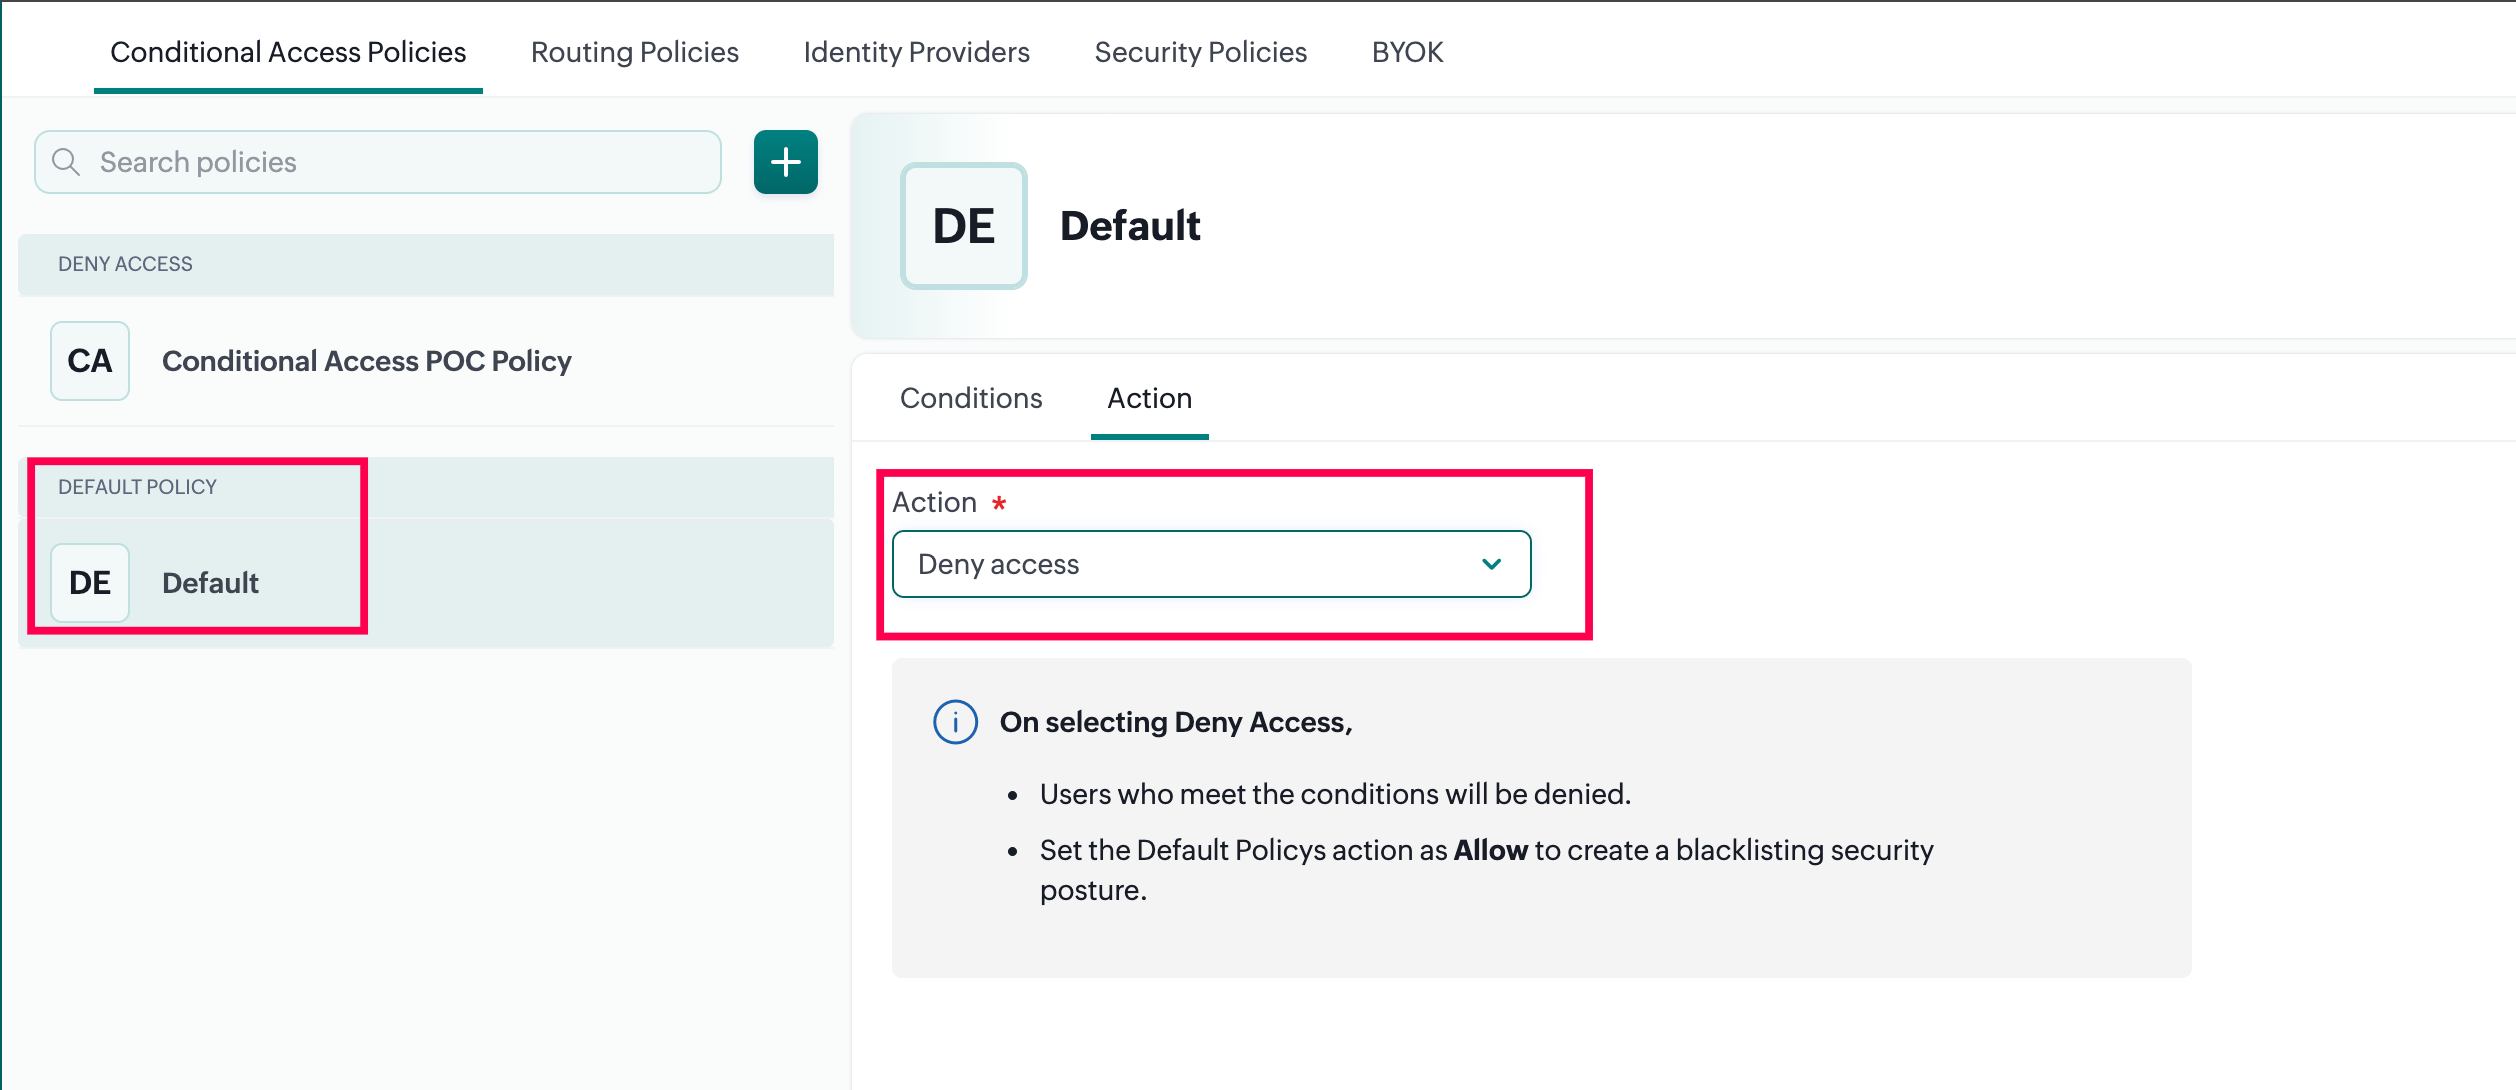Select the Default policy entry
The height and width of the screenshot is (1090, 2516).
tap(211, 583)
